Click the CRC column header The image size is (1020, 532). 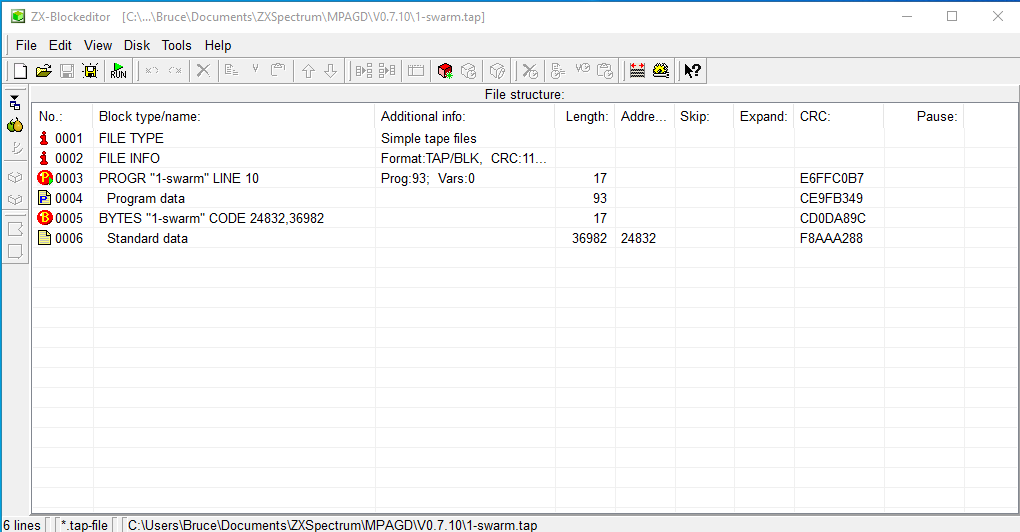click(x=839, y=116)
